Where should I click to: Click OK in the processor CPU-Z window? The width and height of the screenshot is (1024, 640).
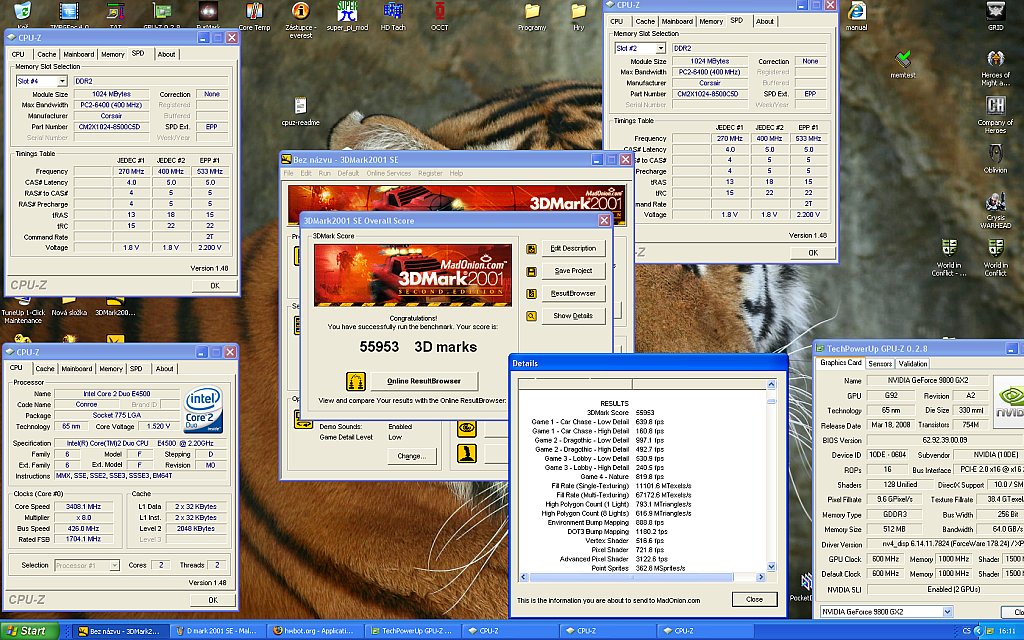213,600
